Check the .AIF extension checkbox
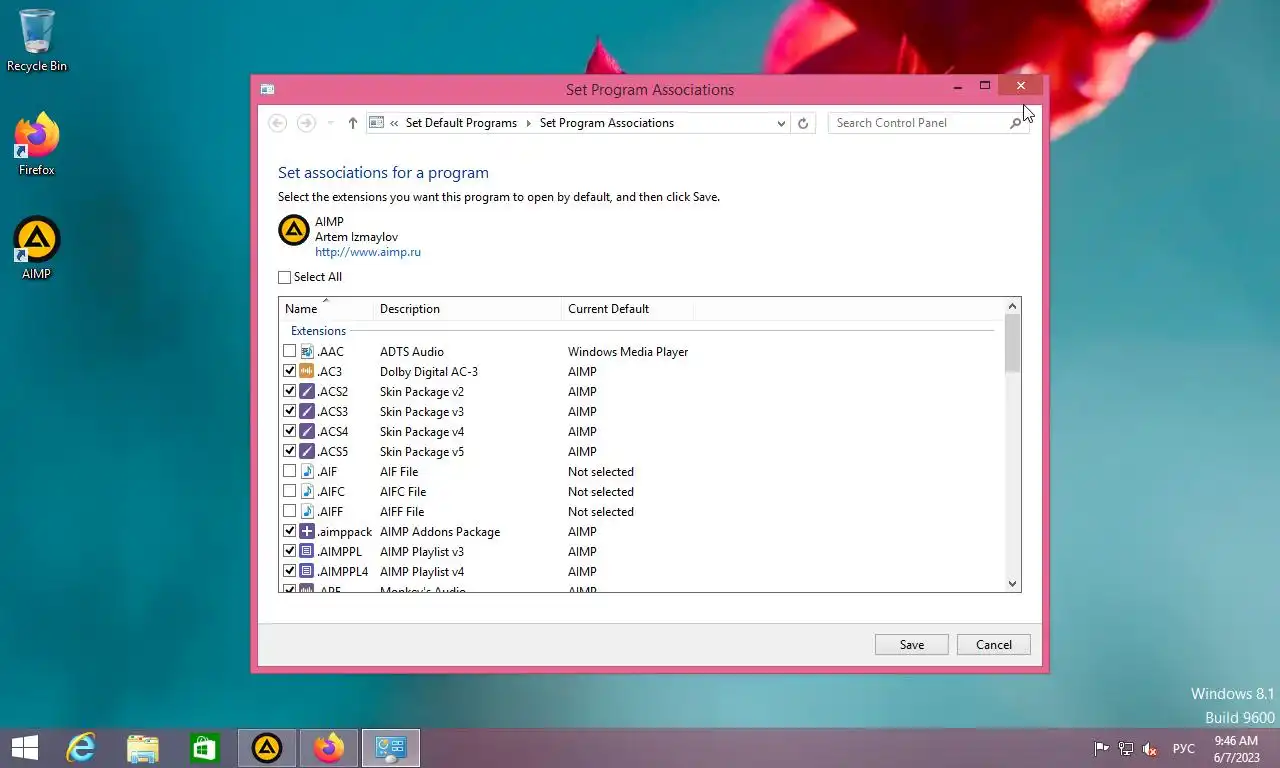1280x768 pixels. 290,471
